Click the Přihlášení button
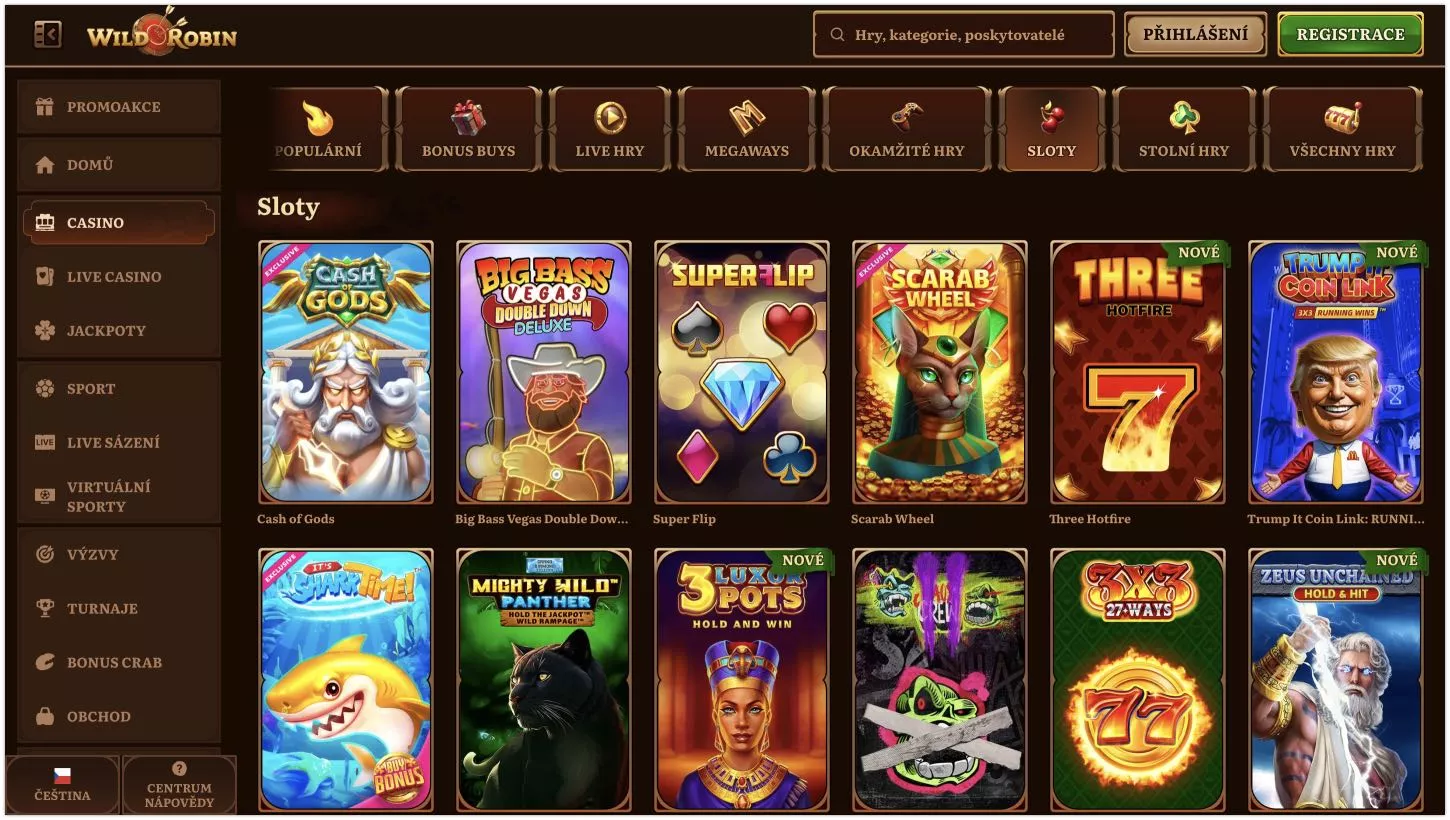The height and width of the screenshot is (820, 1450). [x=1195, y=34]
